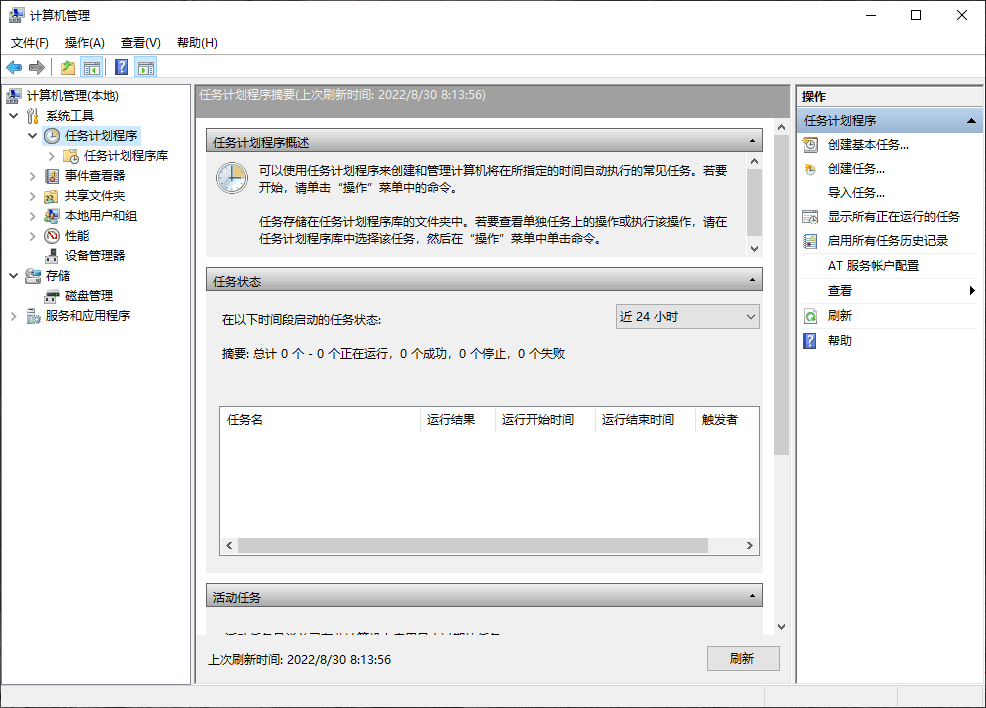
Task: Toggle the show/hide action pane toolbar icon
Action: tap(146, 67)
